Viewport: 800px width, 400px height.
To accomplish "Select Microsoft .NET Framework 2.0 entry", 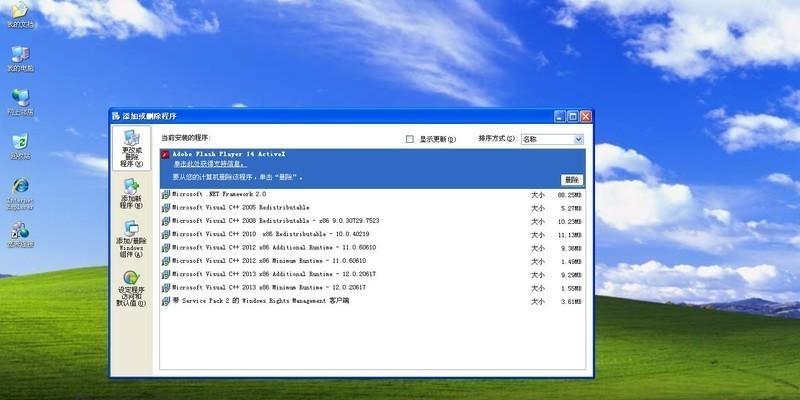I will pos(372,194).
